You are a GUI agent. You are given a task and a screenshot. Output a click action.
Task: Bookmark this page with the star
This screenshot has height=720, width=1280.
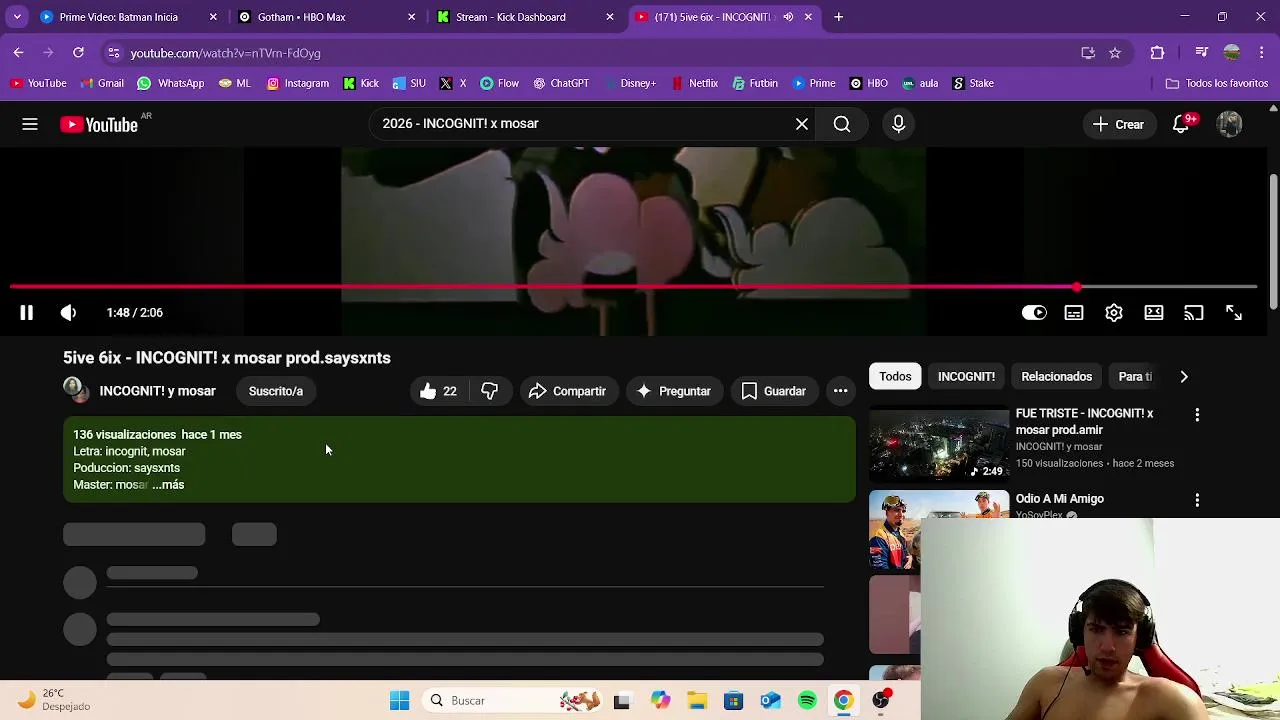pyautogui.click(x=1115, y=53)
